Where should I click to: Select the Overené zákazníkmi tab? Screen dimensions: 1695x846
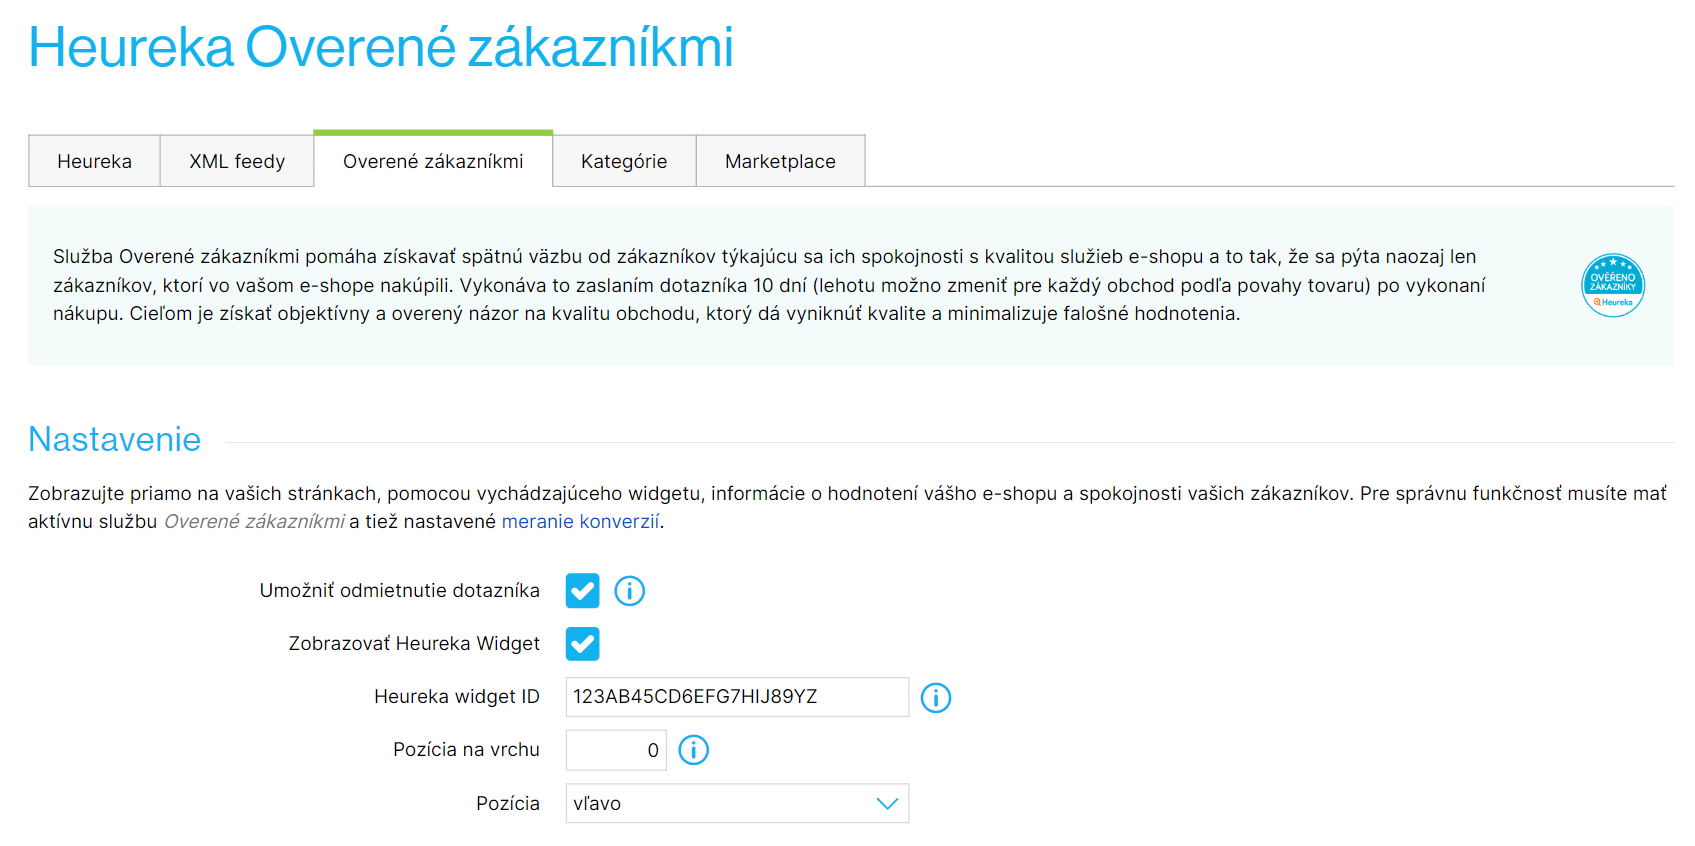tap(433, 160)
